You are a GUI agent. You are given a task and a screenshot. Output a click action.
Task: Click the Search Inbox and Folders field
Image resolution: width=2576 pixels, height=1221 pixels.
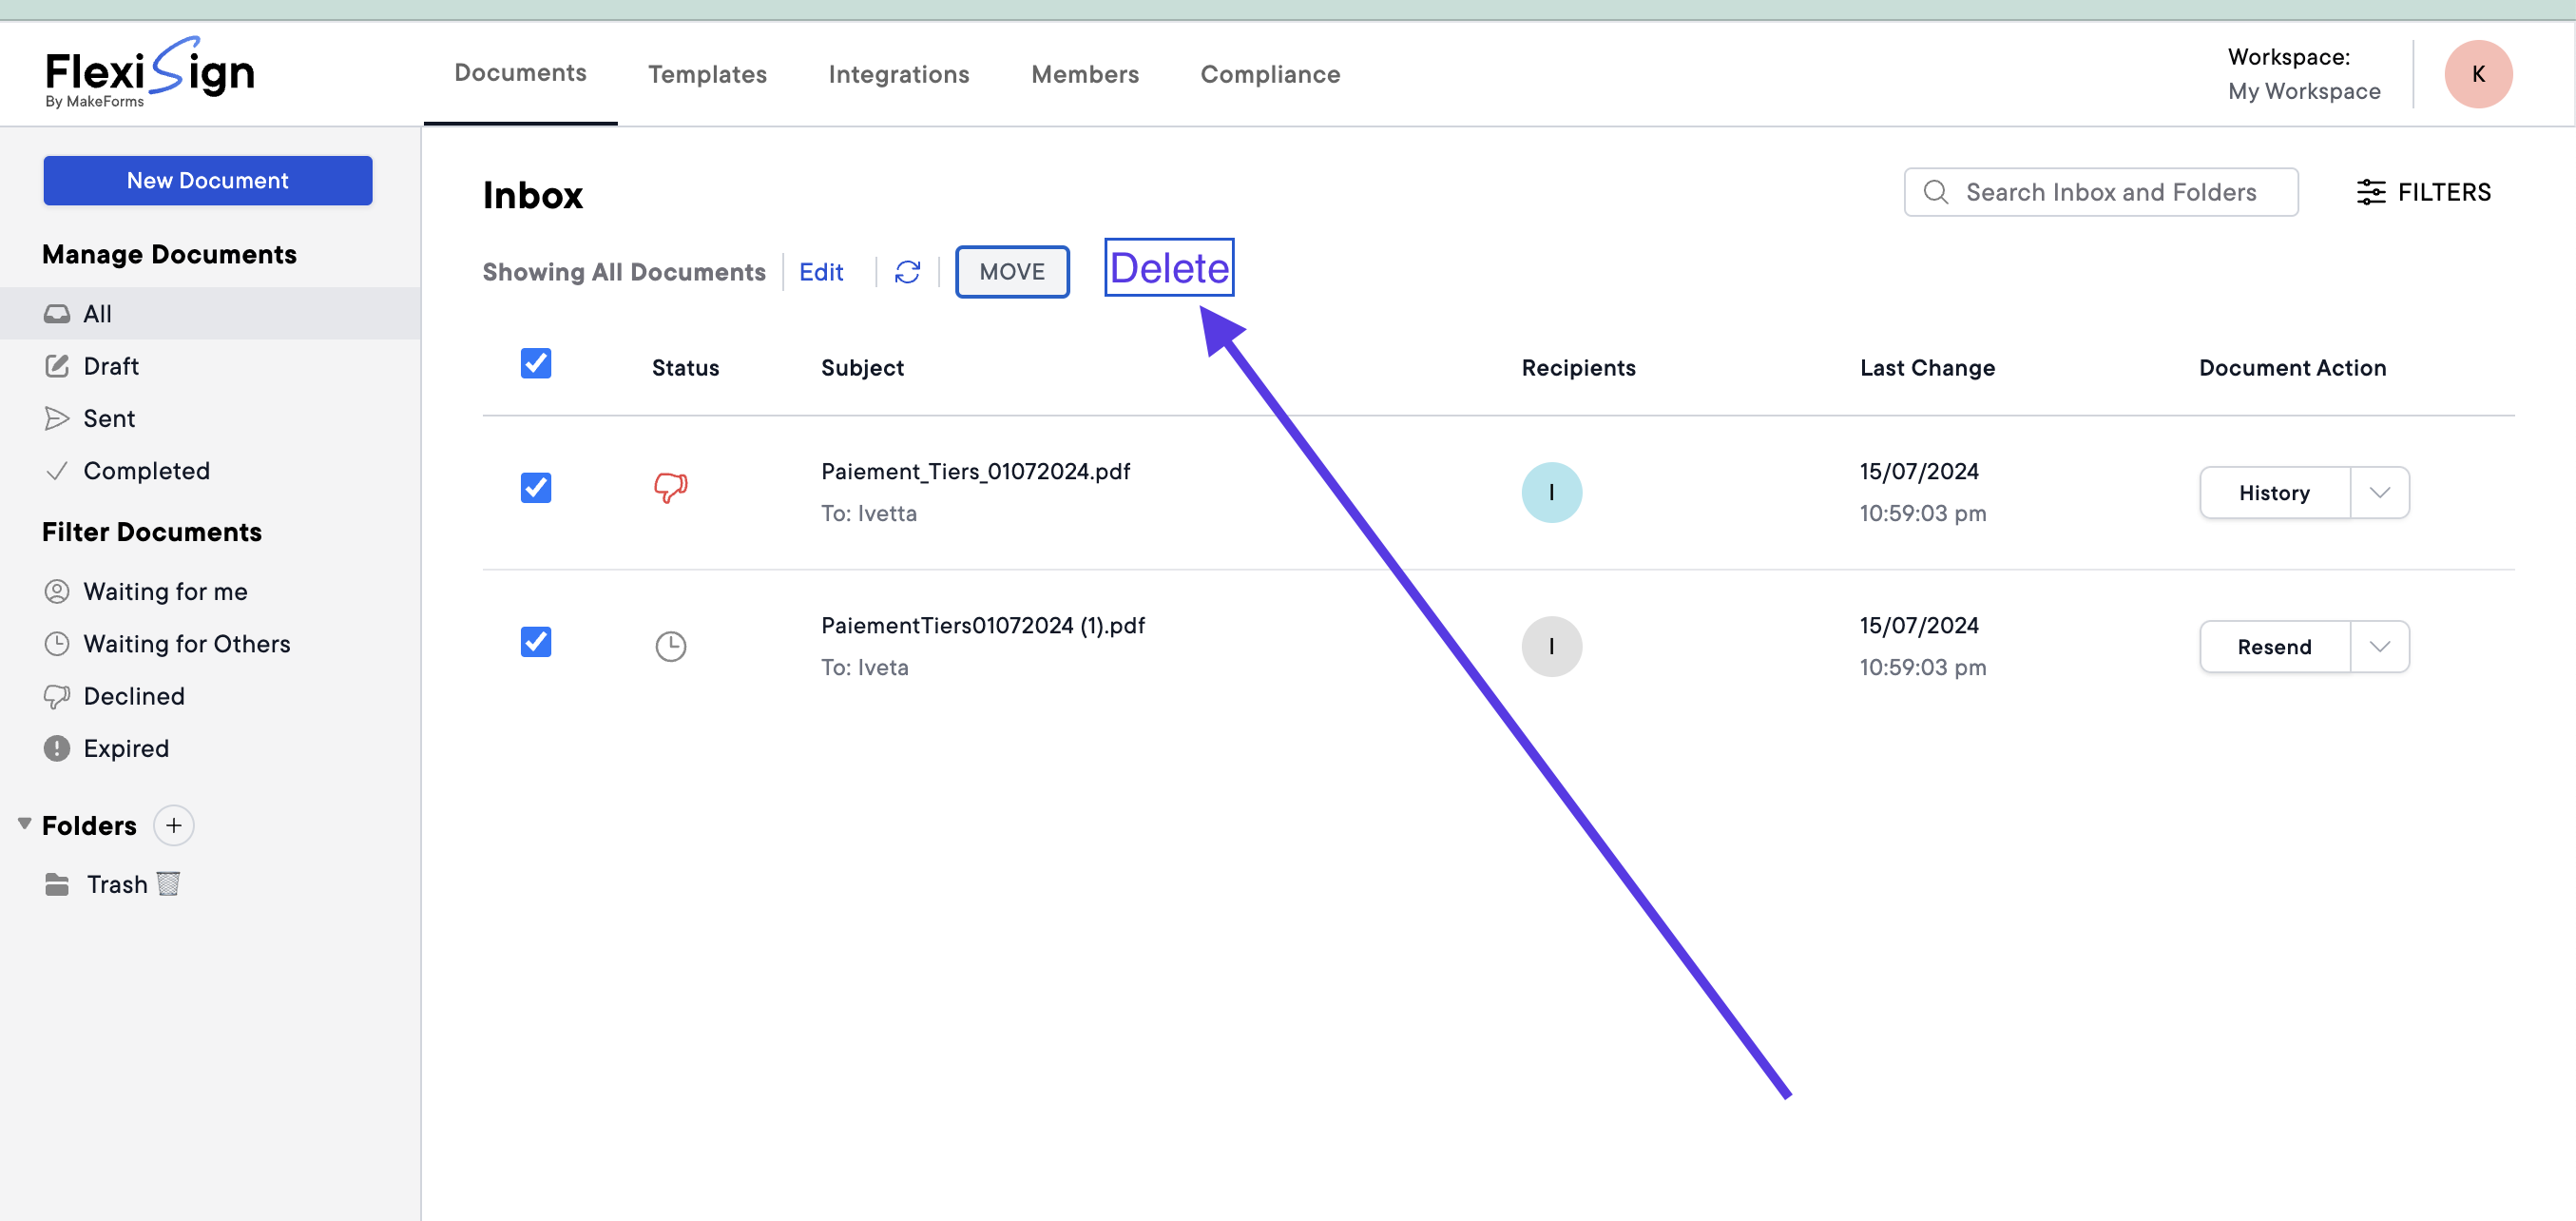pyautogui.click(x=2110, y=192)
